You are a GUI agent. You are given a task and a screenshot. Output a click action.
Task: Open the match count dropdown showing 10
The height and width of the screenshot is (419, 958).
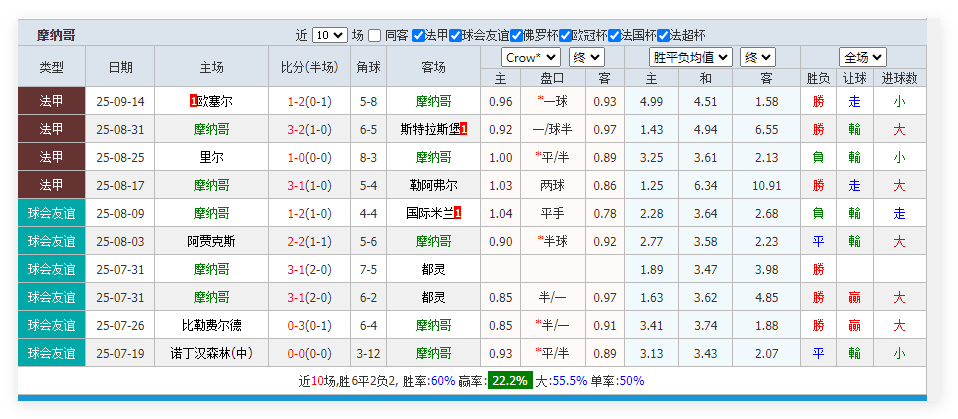(x=329, y=35)
